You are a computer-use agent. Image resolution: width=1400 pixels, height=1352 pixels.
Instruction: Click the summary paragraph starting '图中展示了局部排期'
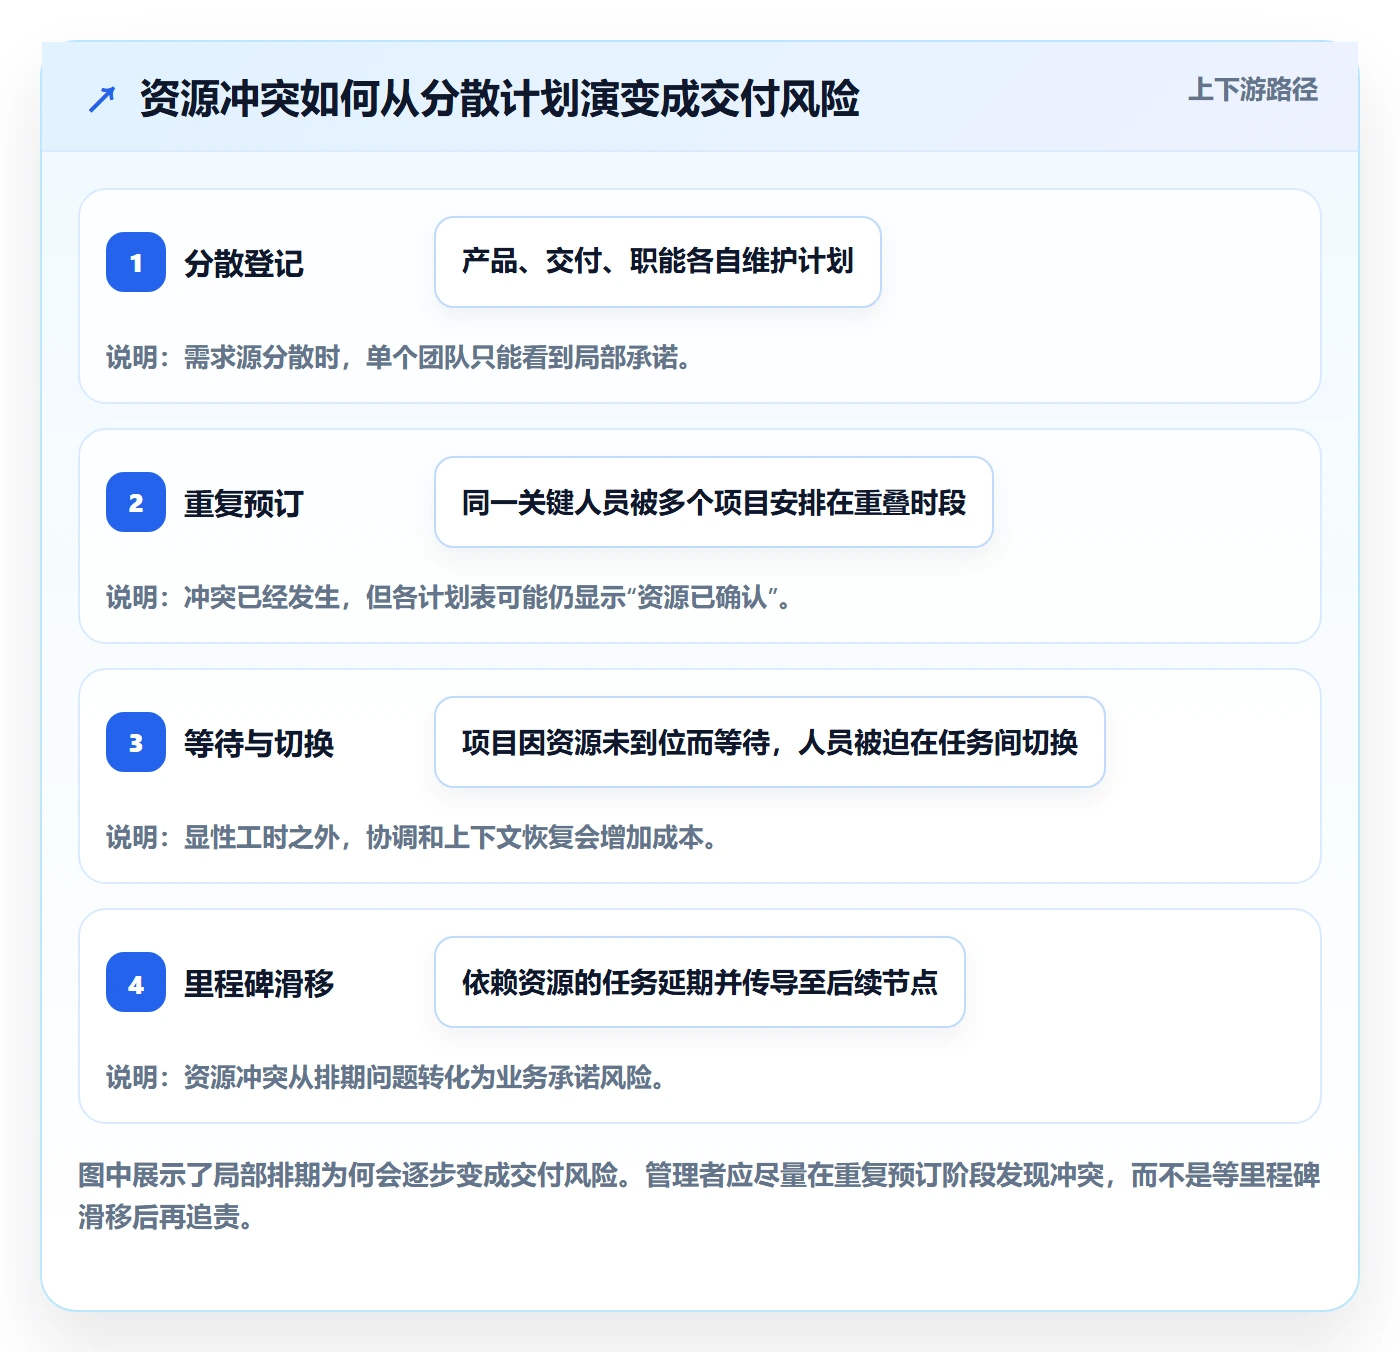(x=699, y=1196)
